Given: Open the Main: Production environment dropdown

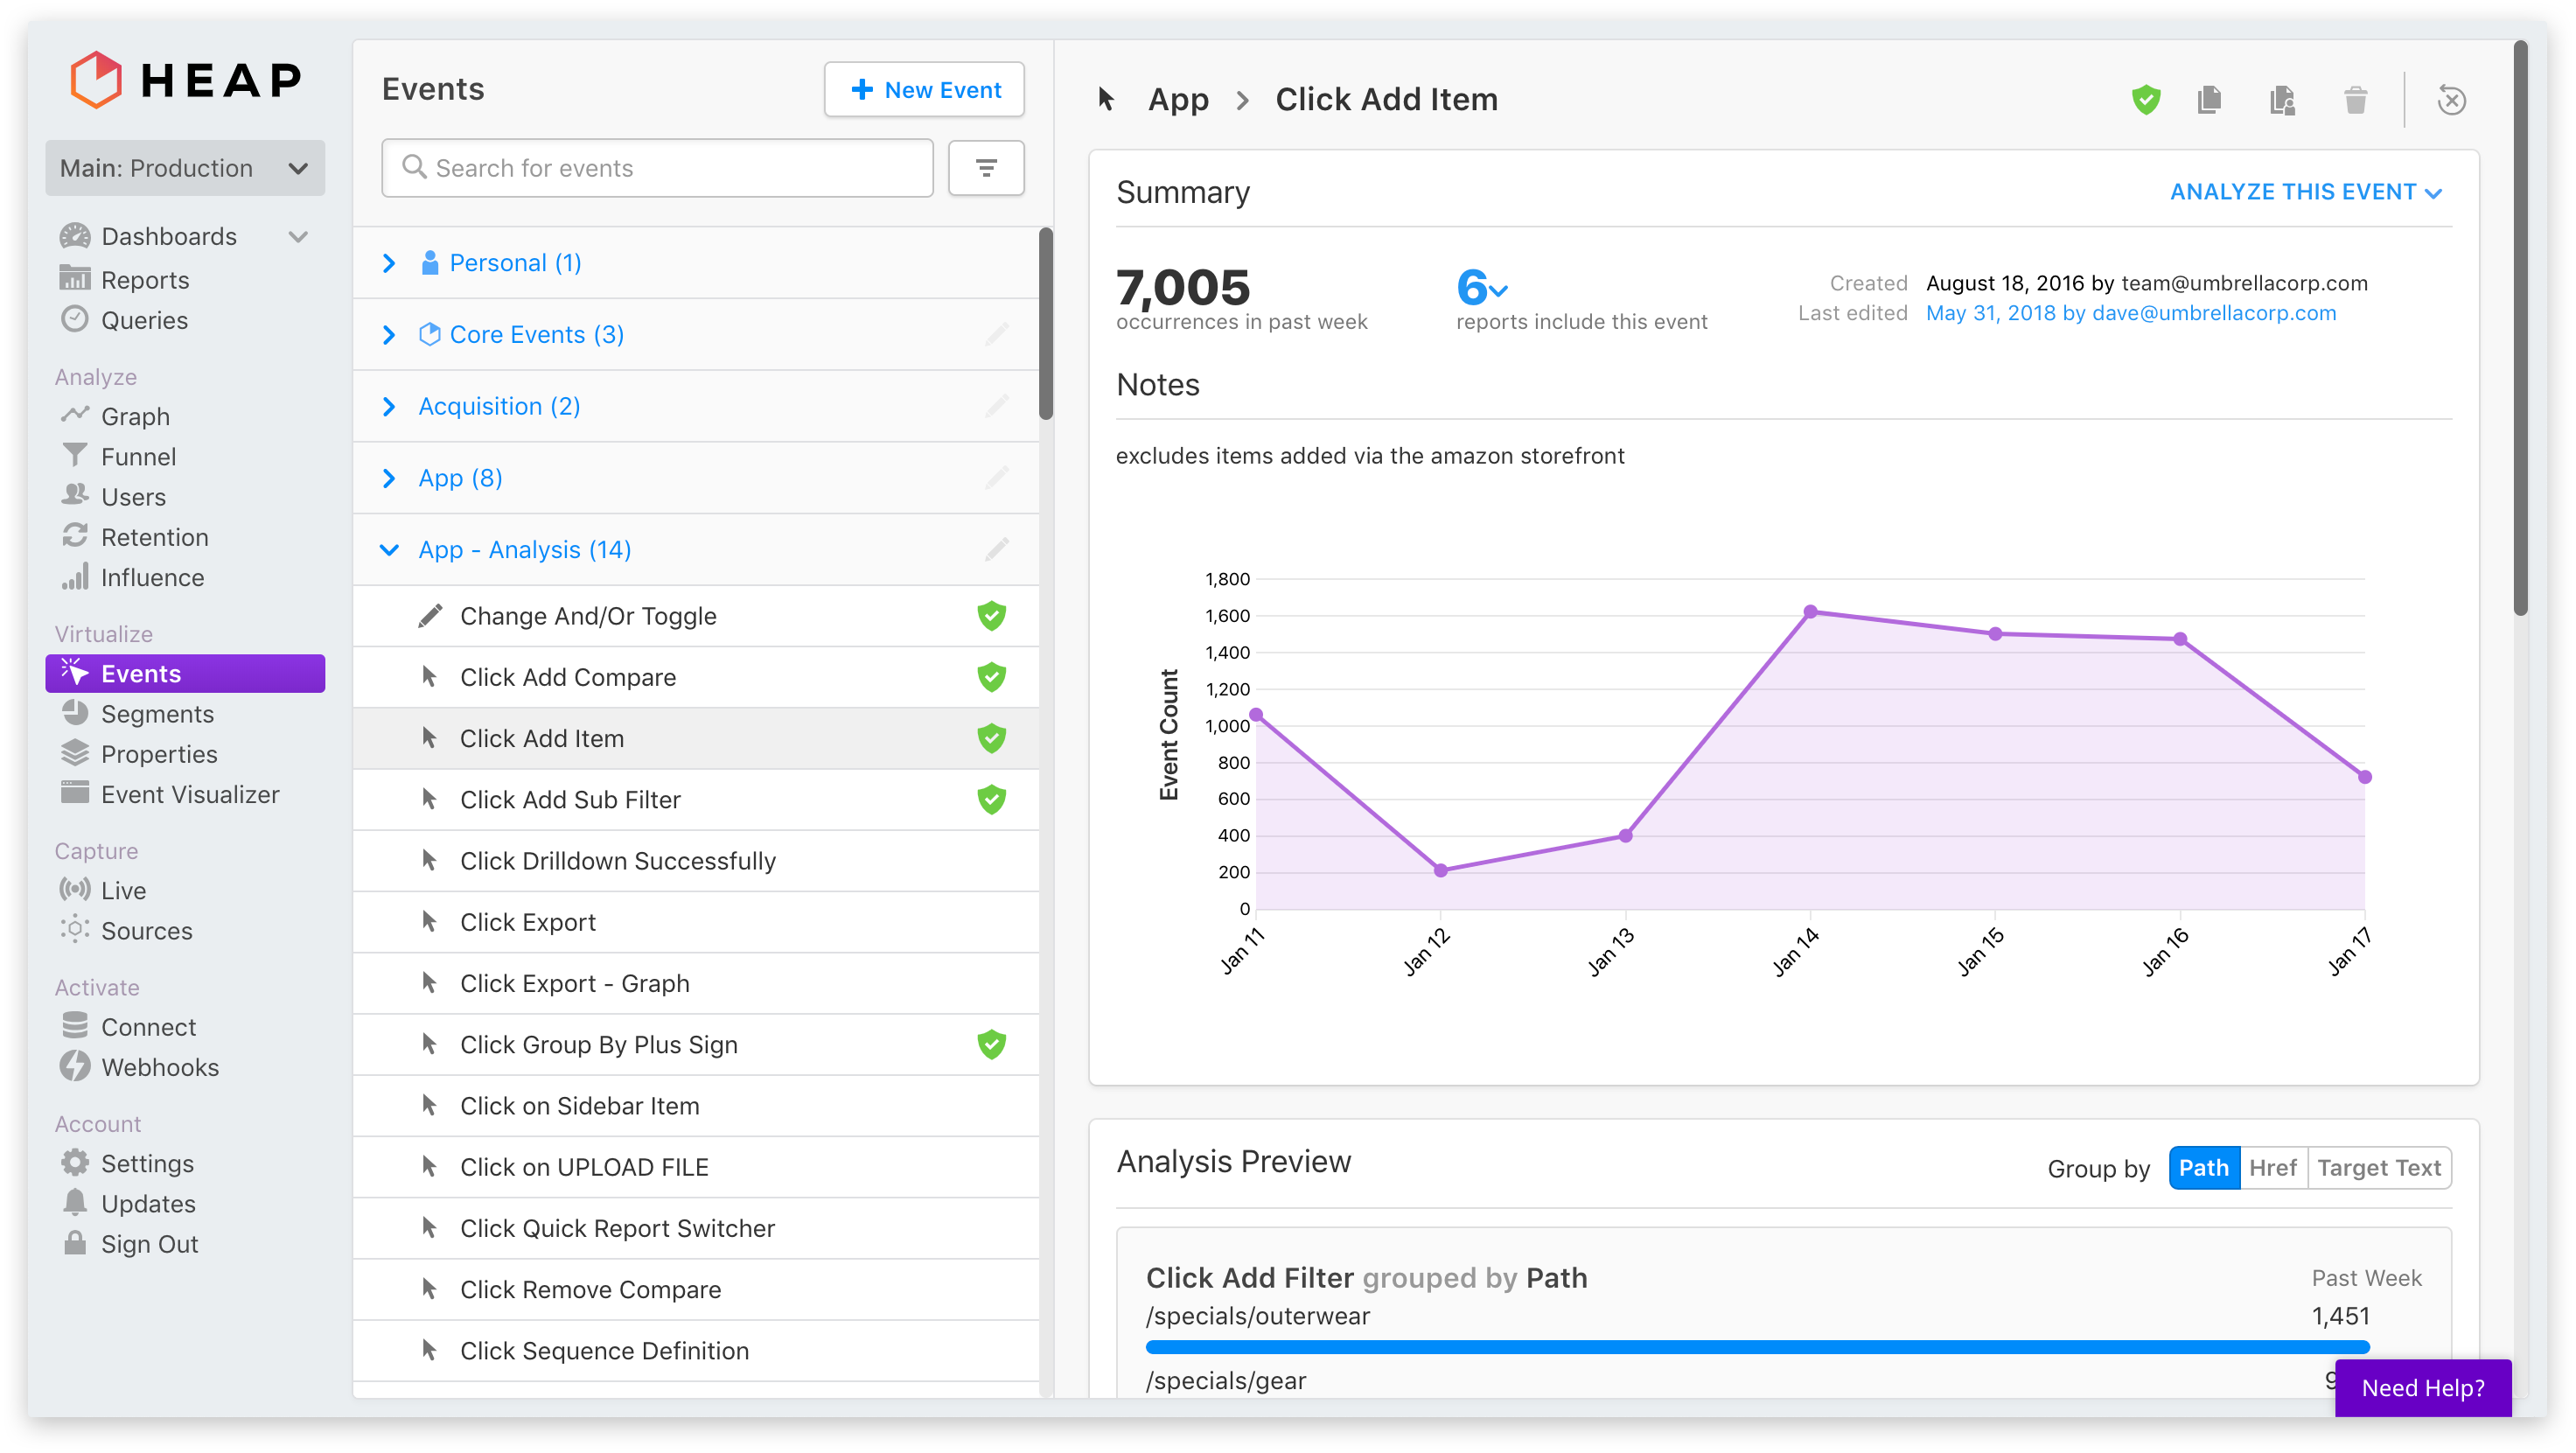Looking at the screenshot, I should click(x=185, y=168).
